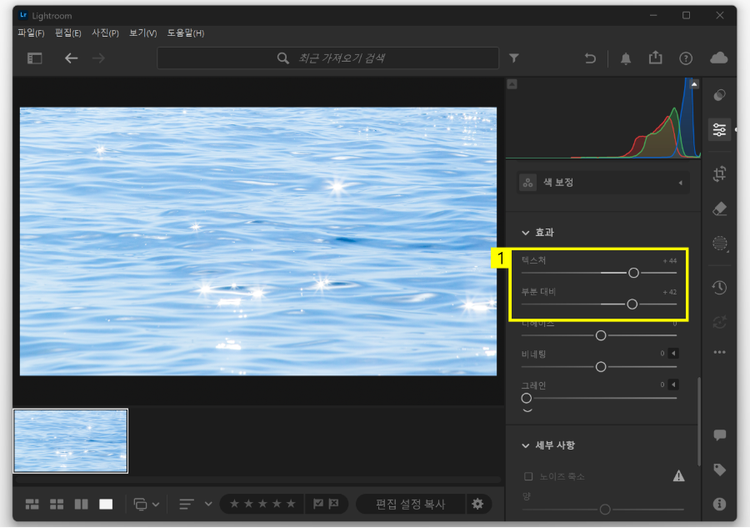Viewport: 750px width, 528px height.
Task: Adjust the 부분 대비 slider handle
Action: point(632,304)
